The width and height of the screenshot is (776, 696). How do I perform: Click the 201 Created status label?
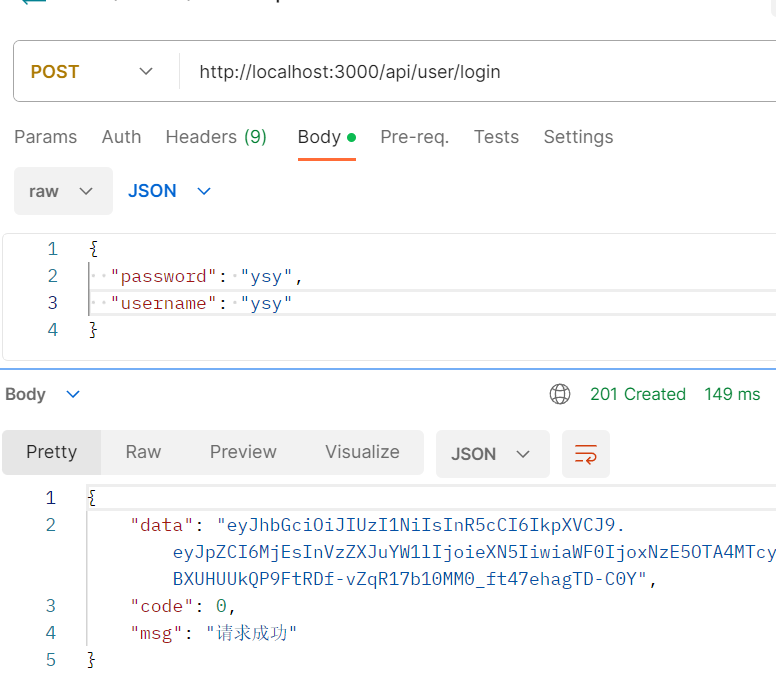pyautogui.click(x=637, y=394)
